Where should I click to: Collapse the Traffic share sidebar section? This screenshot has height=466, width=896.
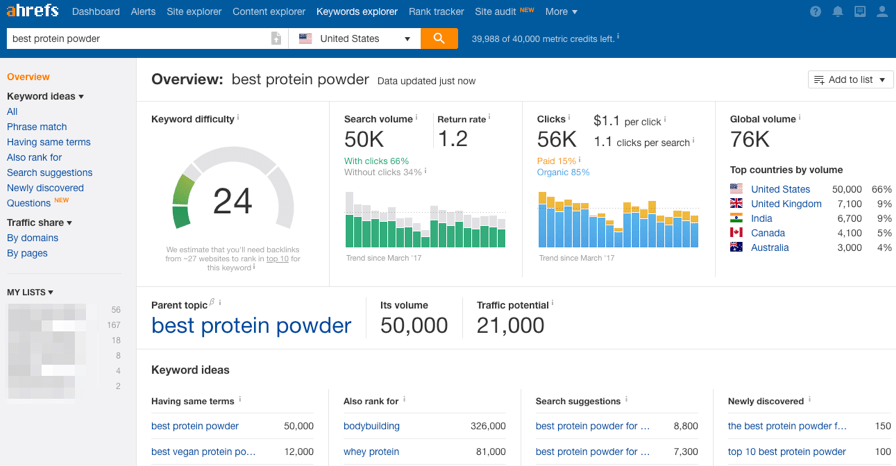tap(39, 222)
